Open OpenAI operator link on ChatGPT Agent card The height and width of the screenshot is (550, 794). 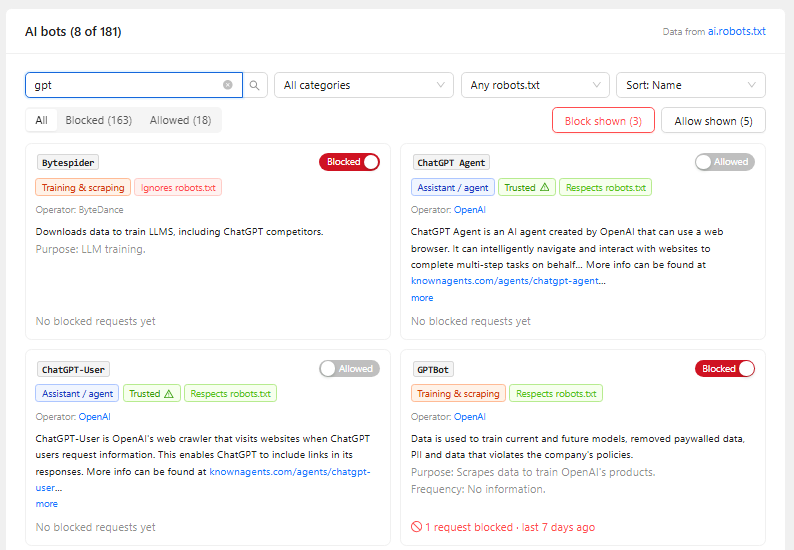tap(469, 210)
